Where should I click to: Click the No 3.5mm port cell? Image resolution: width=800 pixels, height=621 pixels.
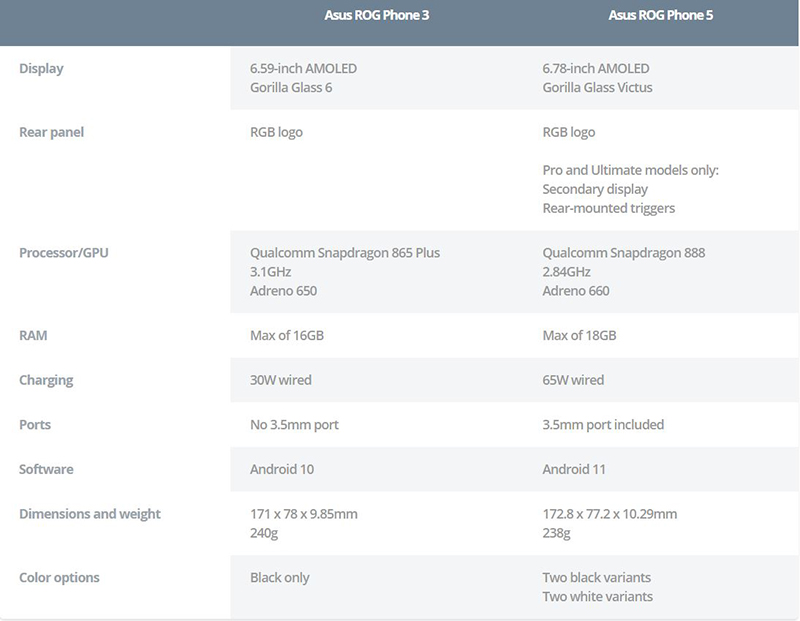(294, 425)
